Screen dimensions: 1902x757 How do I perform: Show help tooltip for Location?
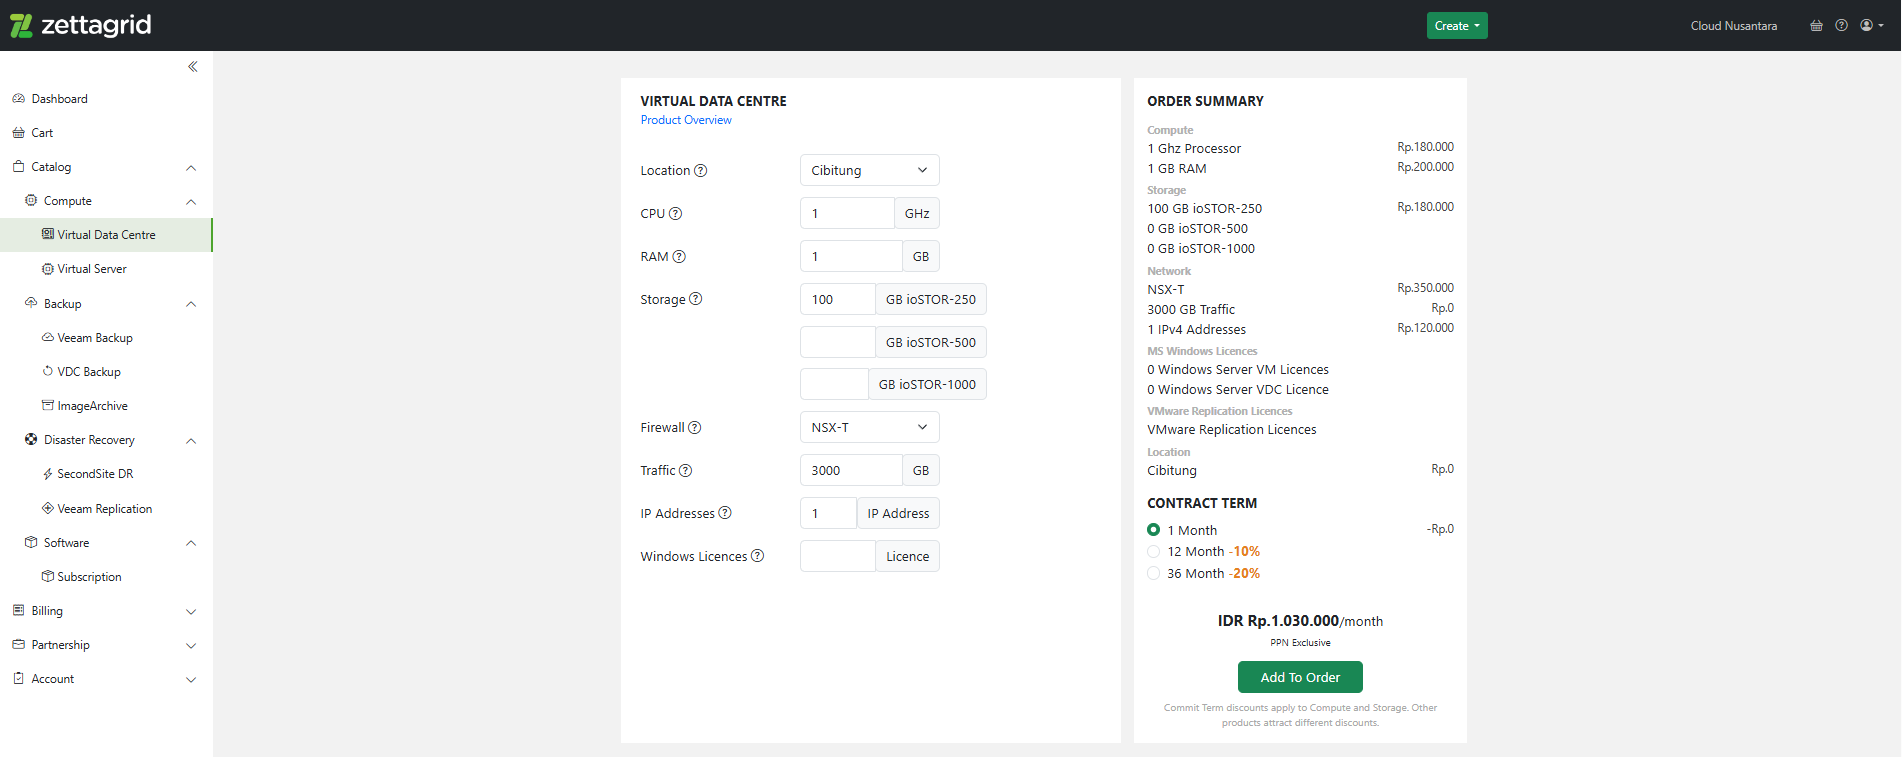[701, 171]
